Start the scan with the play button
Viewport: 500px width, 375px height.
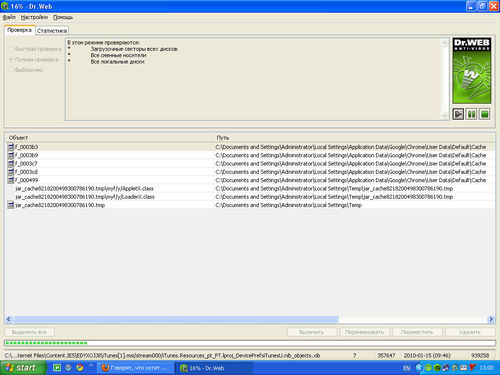point(458,114)
